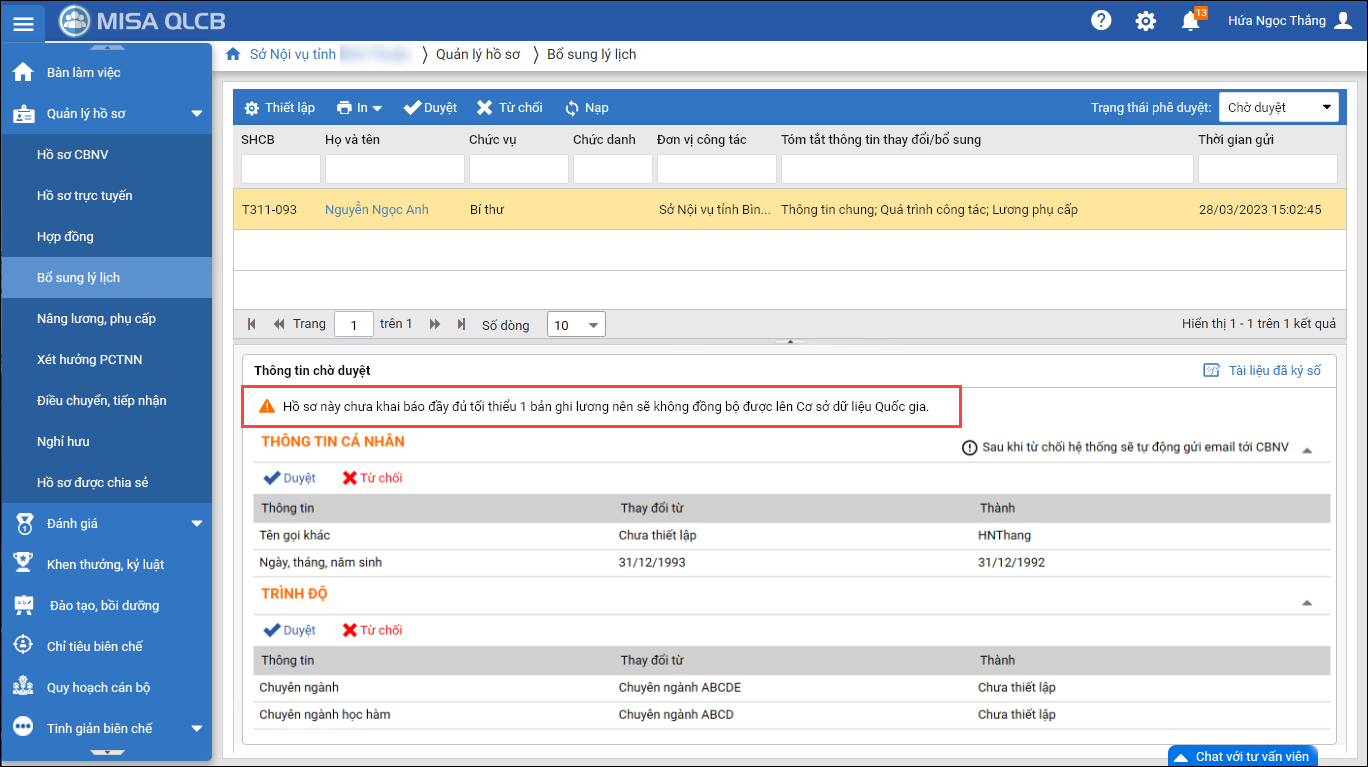Go to the last page icon

[x=461, y=324]
